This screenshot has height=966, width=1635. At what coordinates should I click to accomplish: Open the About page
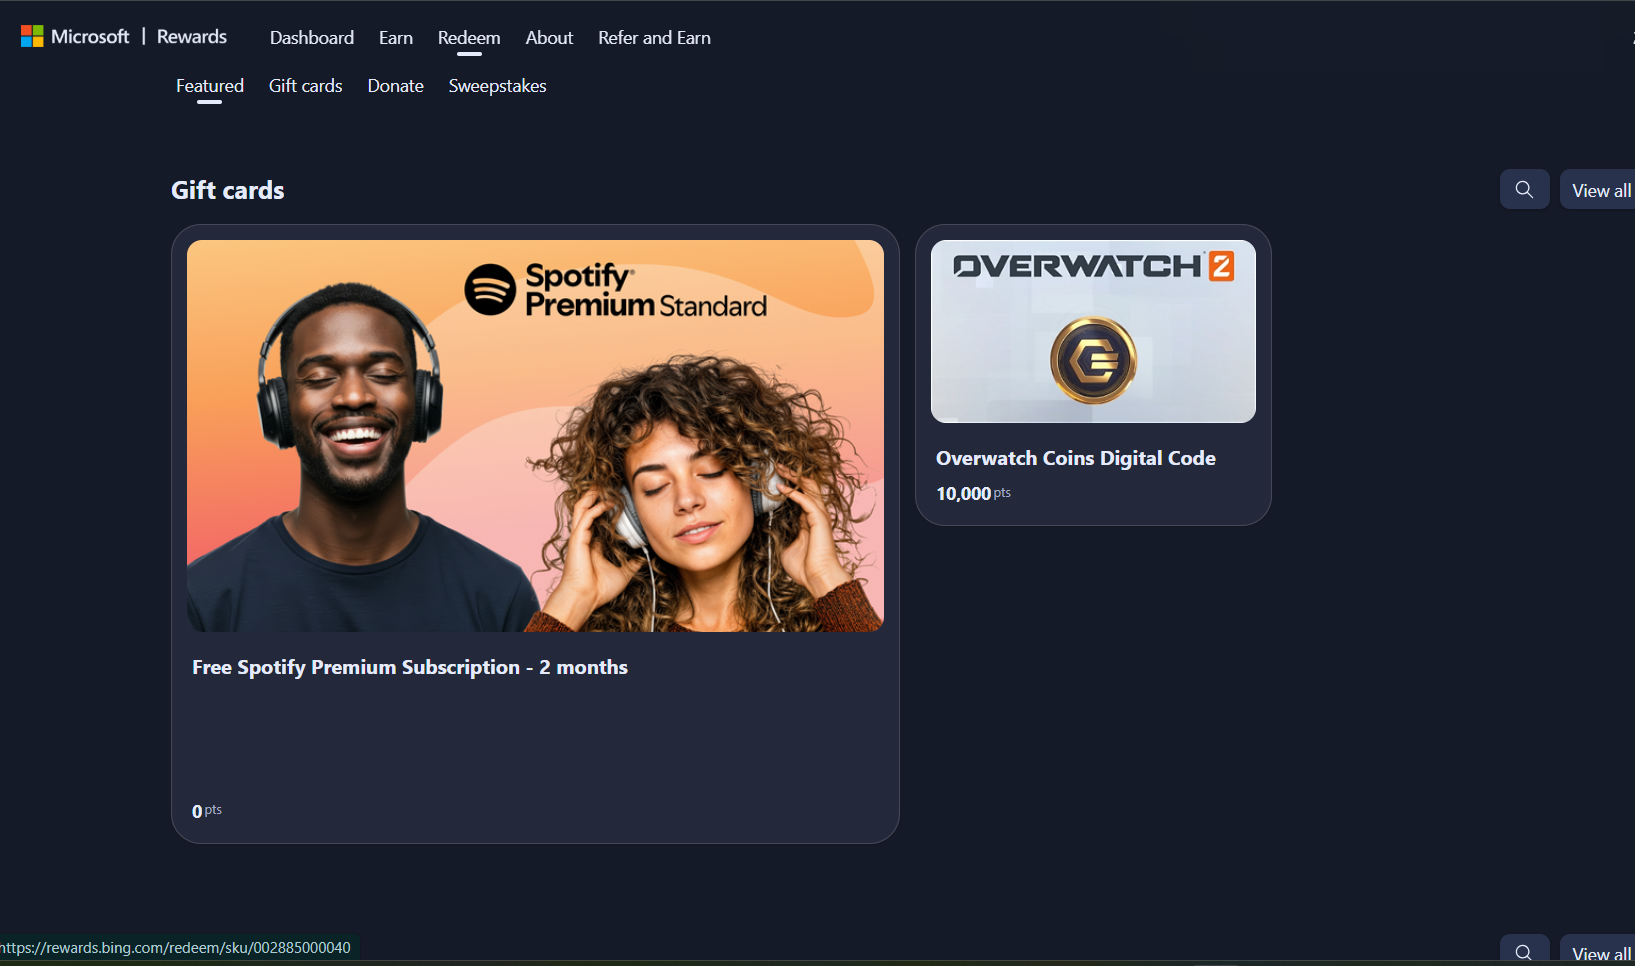pos(549,38)
